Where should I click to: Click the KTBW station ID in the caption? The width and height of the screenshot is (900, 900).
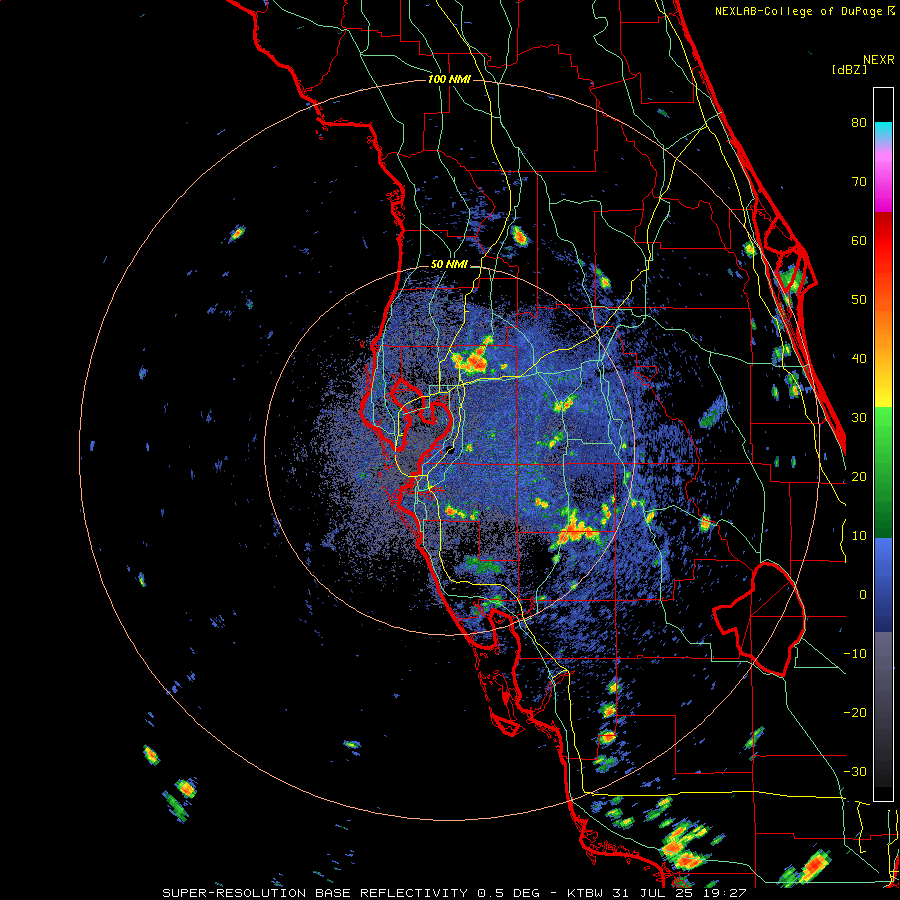pos(583,893)
